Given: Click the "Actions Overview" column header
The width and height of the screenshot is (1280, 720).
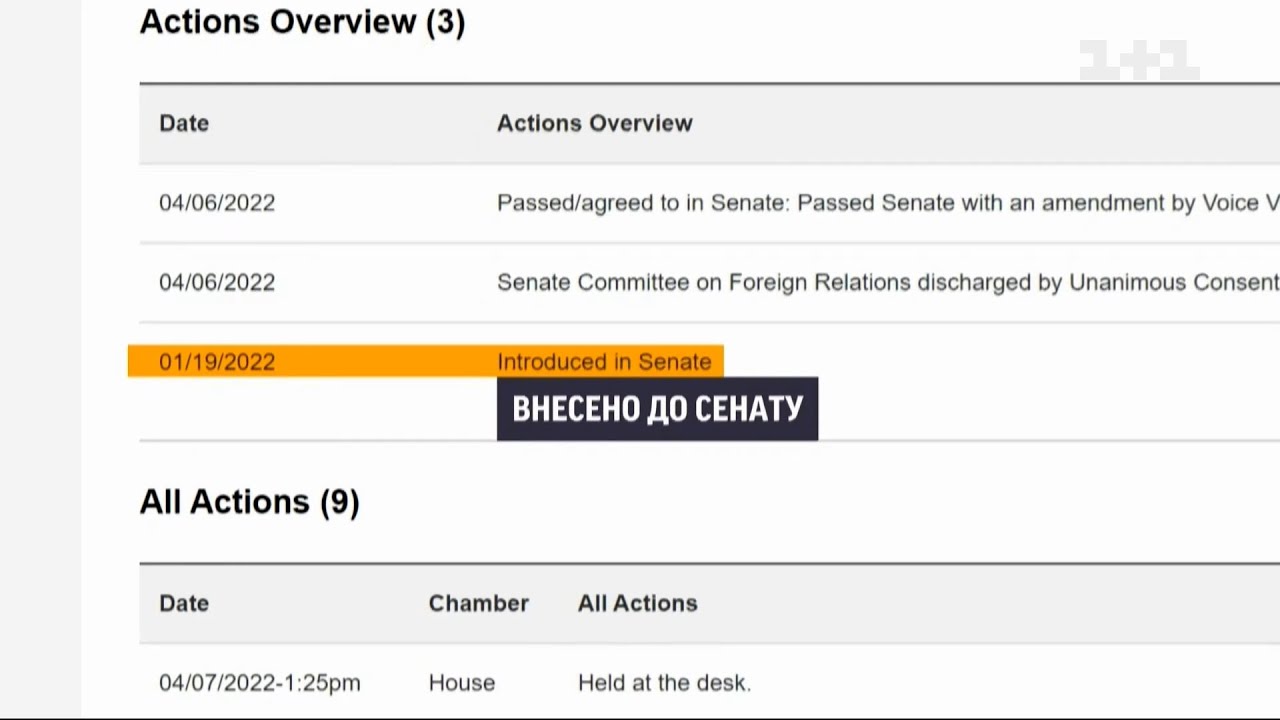Looking at the screenshot, I should tap(594, 123).
